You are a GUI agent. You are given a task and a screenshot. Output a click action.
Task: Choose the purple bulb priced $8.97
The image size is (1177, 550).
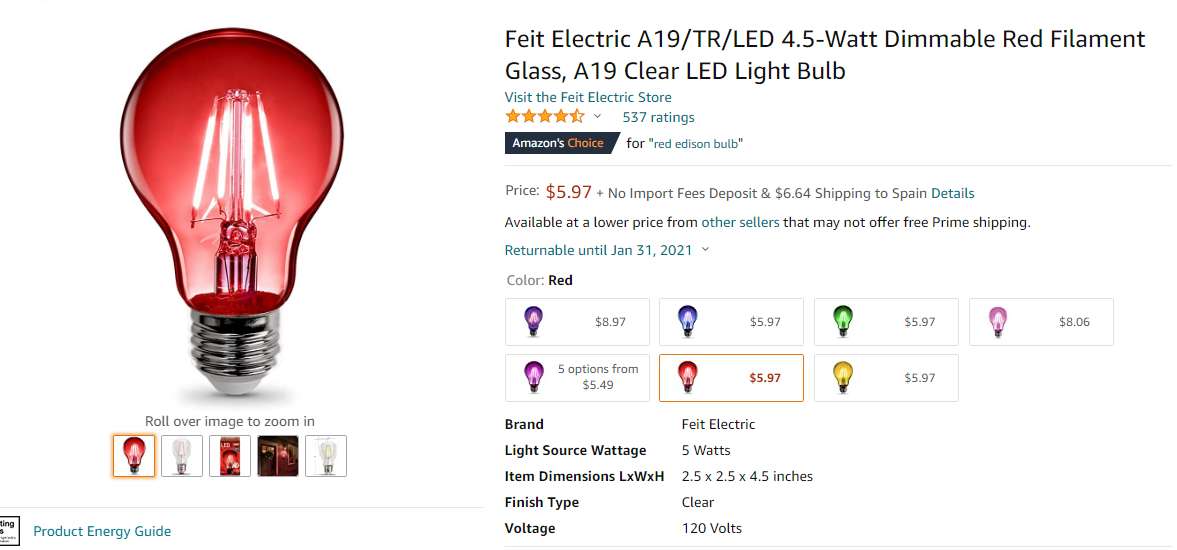(x=577, y=322)
